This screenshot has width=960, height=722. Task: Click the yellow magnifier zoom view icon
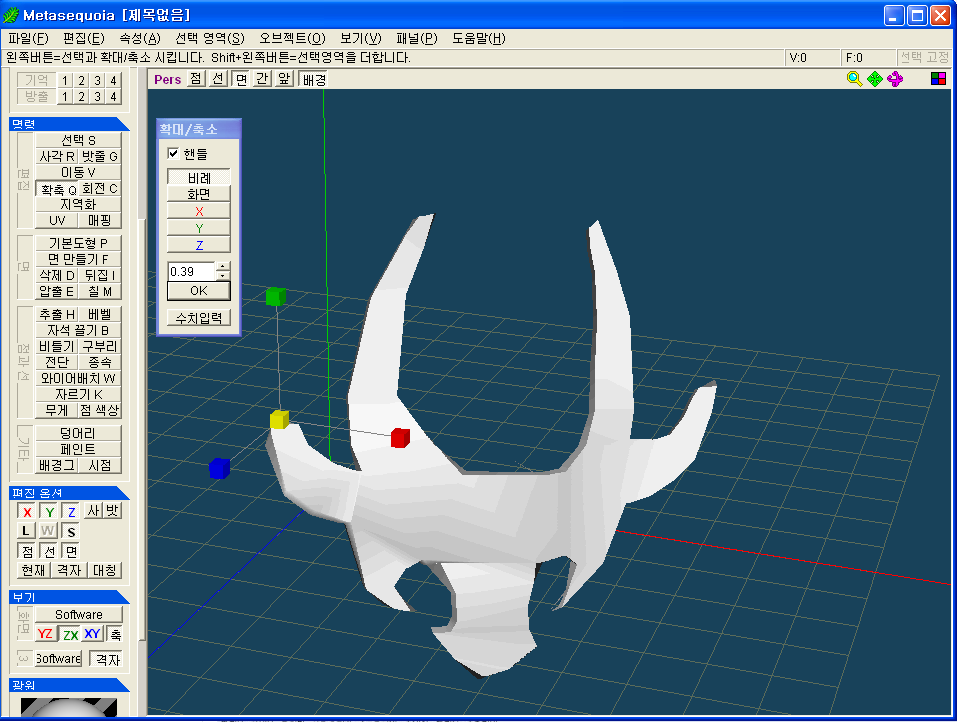coord(854,79)
